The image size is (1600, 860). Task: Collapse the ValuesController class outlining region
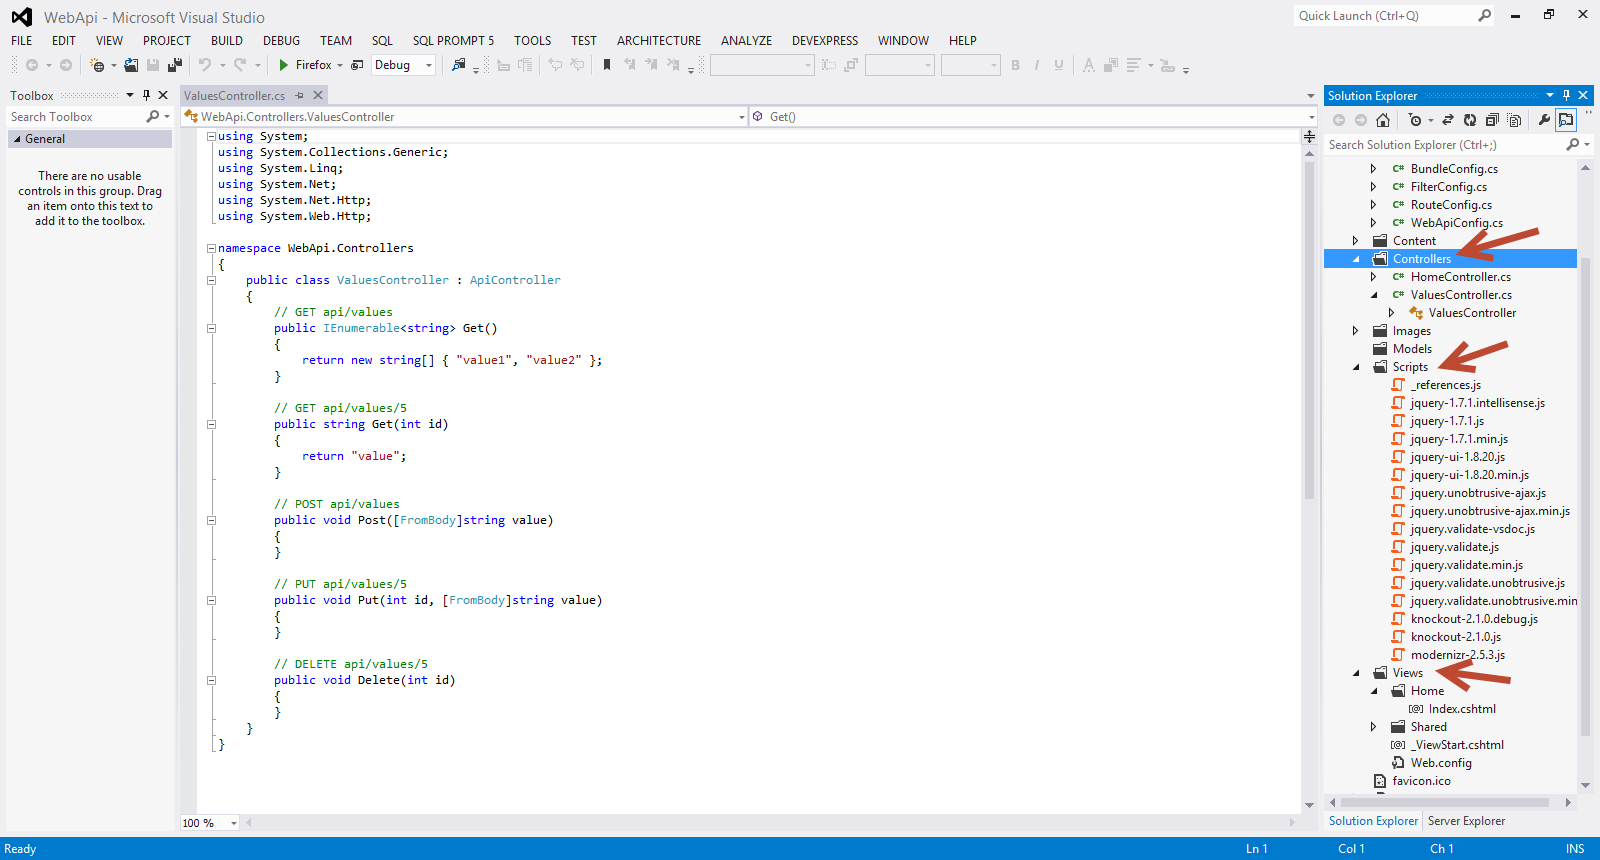pyautogui.click(x=211, y=280)
